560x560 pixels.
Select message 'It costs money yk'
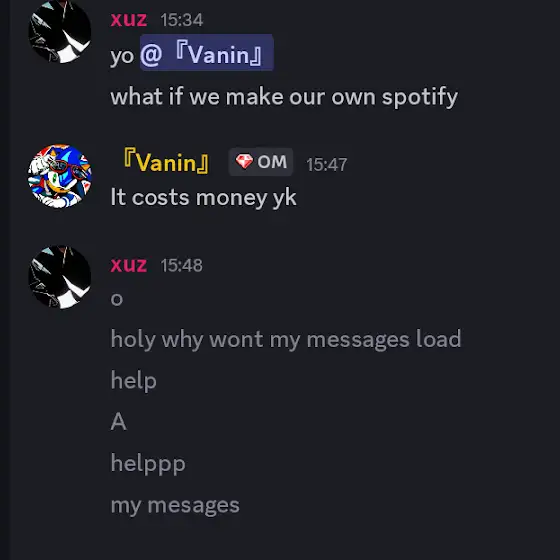(x=204, y=198)
